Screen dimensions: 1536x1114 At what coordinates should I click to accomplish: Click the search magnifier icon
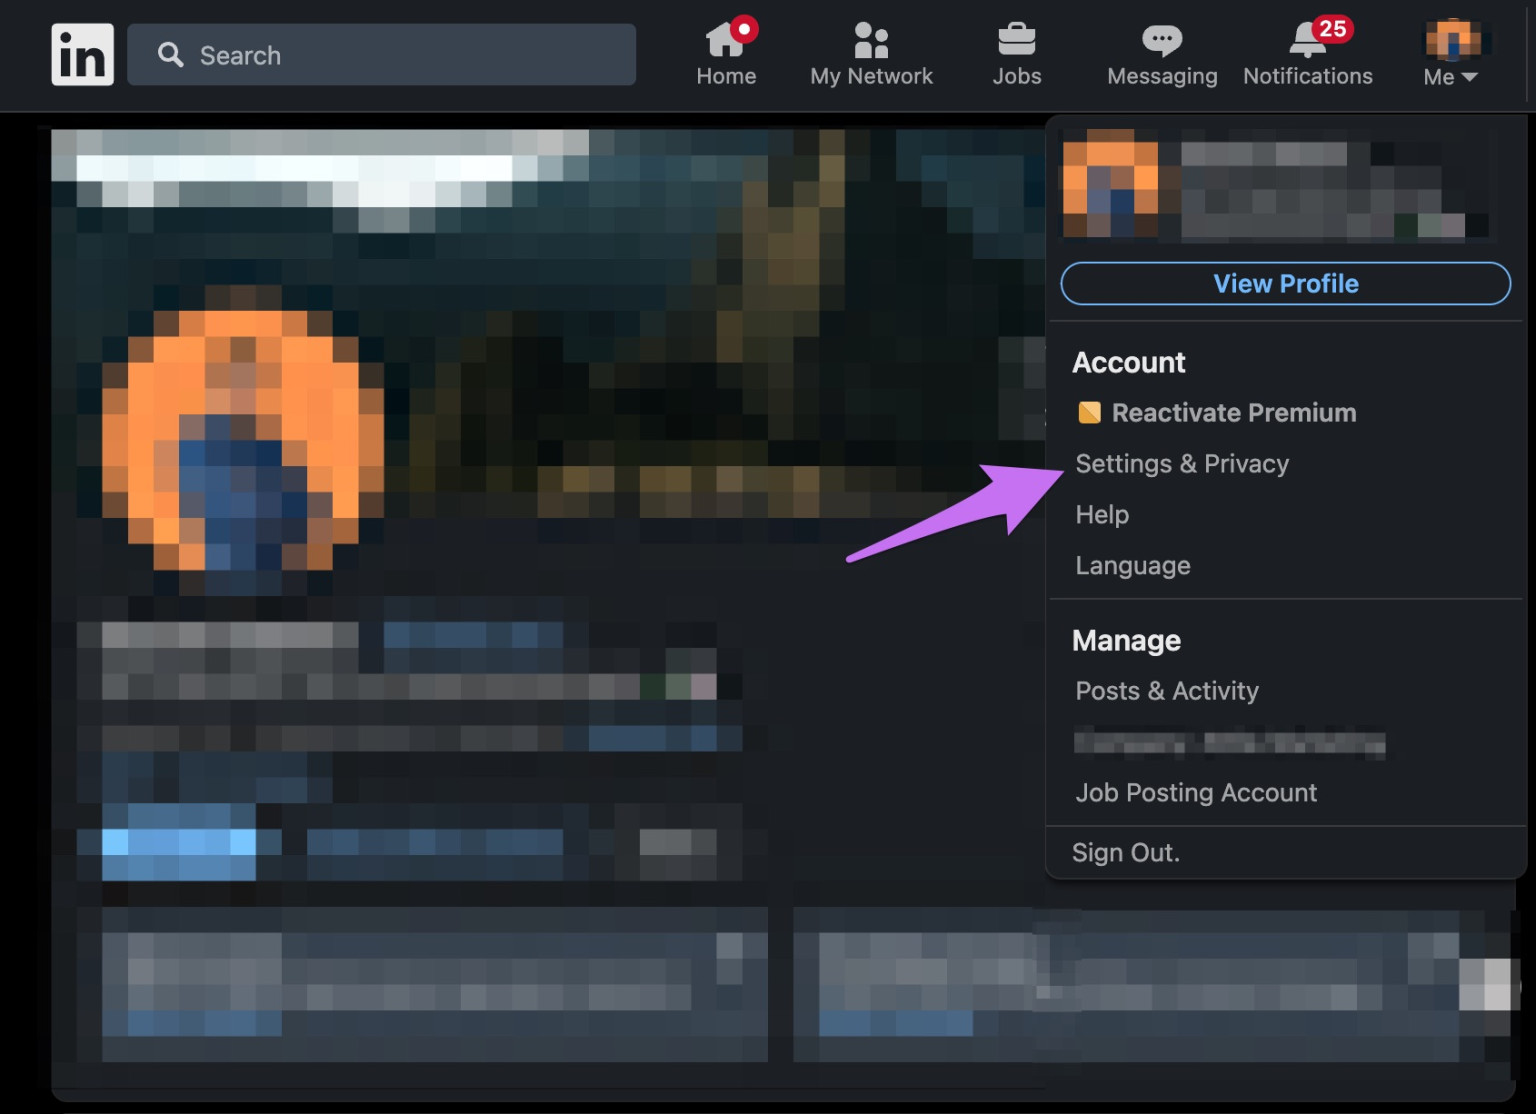(x=171, y=55)
